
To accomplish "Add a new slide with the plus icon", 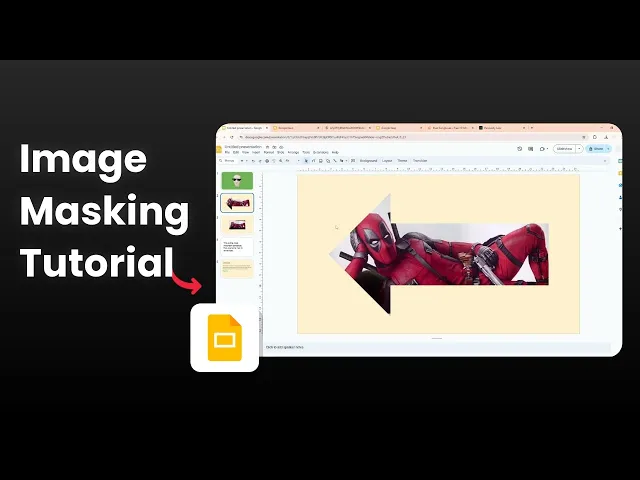I will tap(242, 161).
